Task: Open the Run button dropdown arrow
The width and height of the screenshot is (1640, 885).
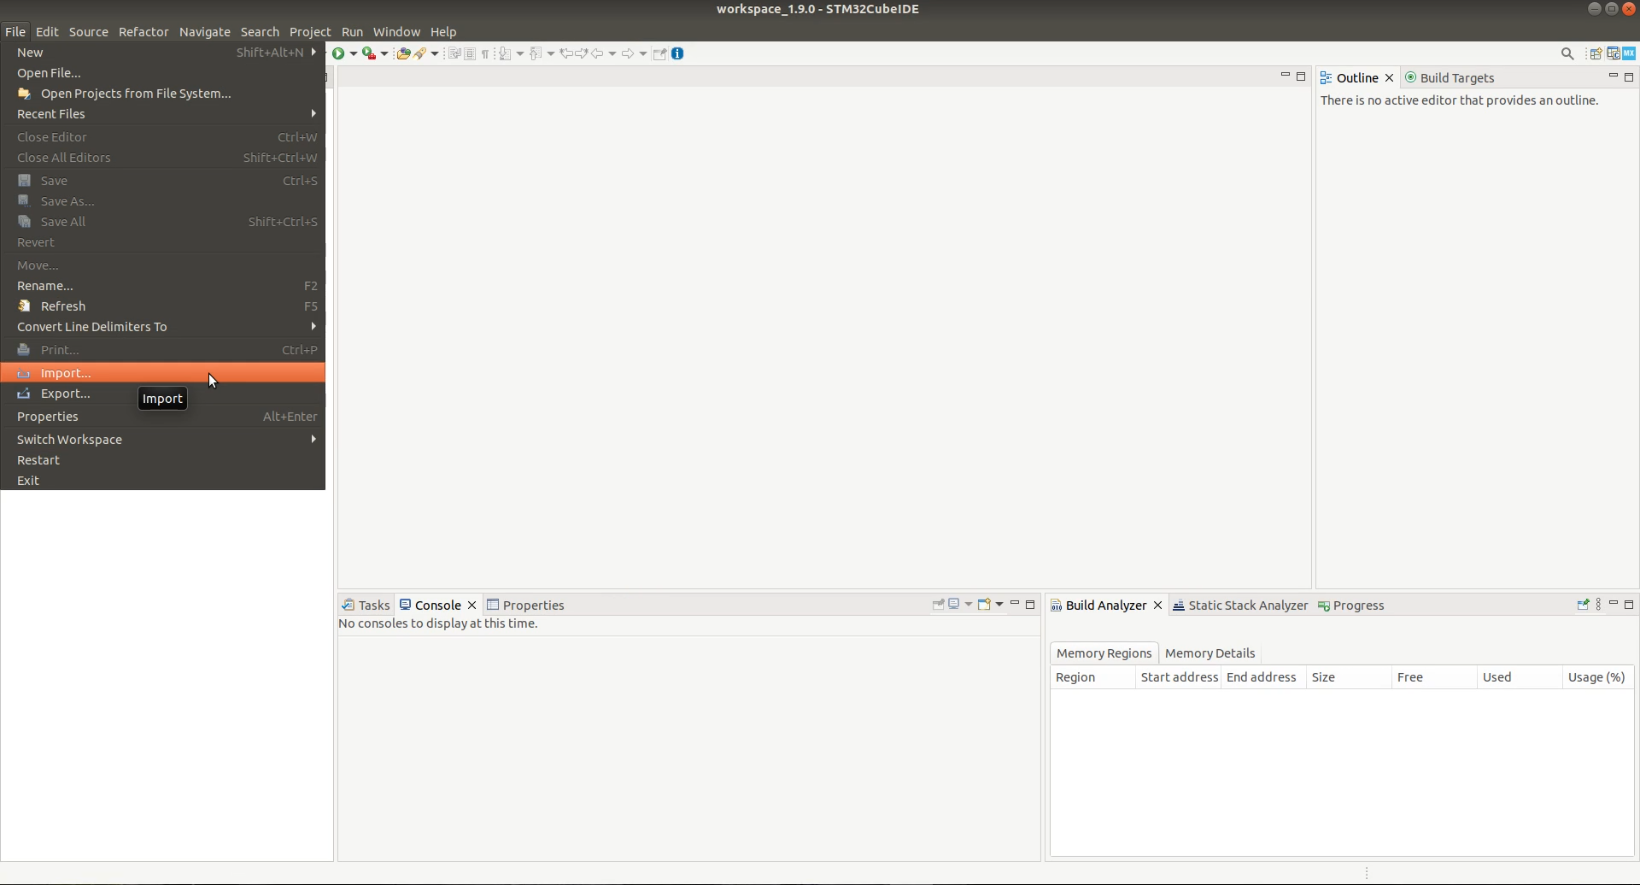Action: point(353,54)
